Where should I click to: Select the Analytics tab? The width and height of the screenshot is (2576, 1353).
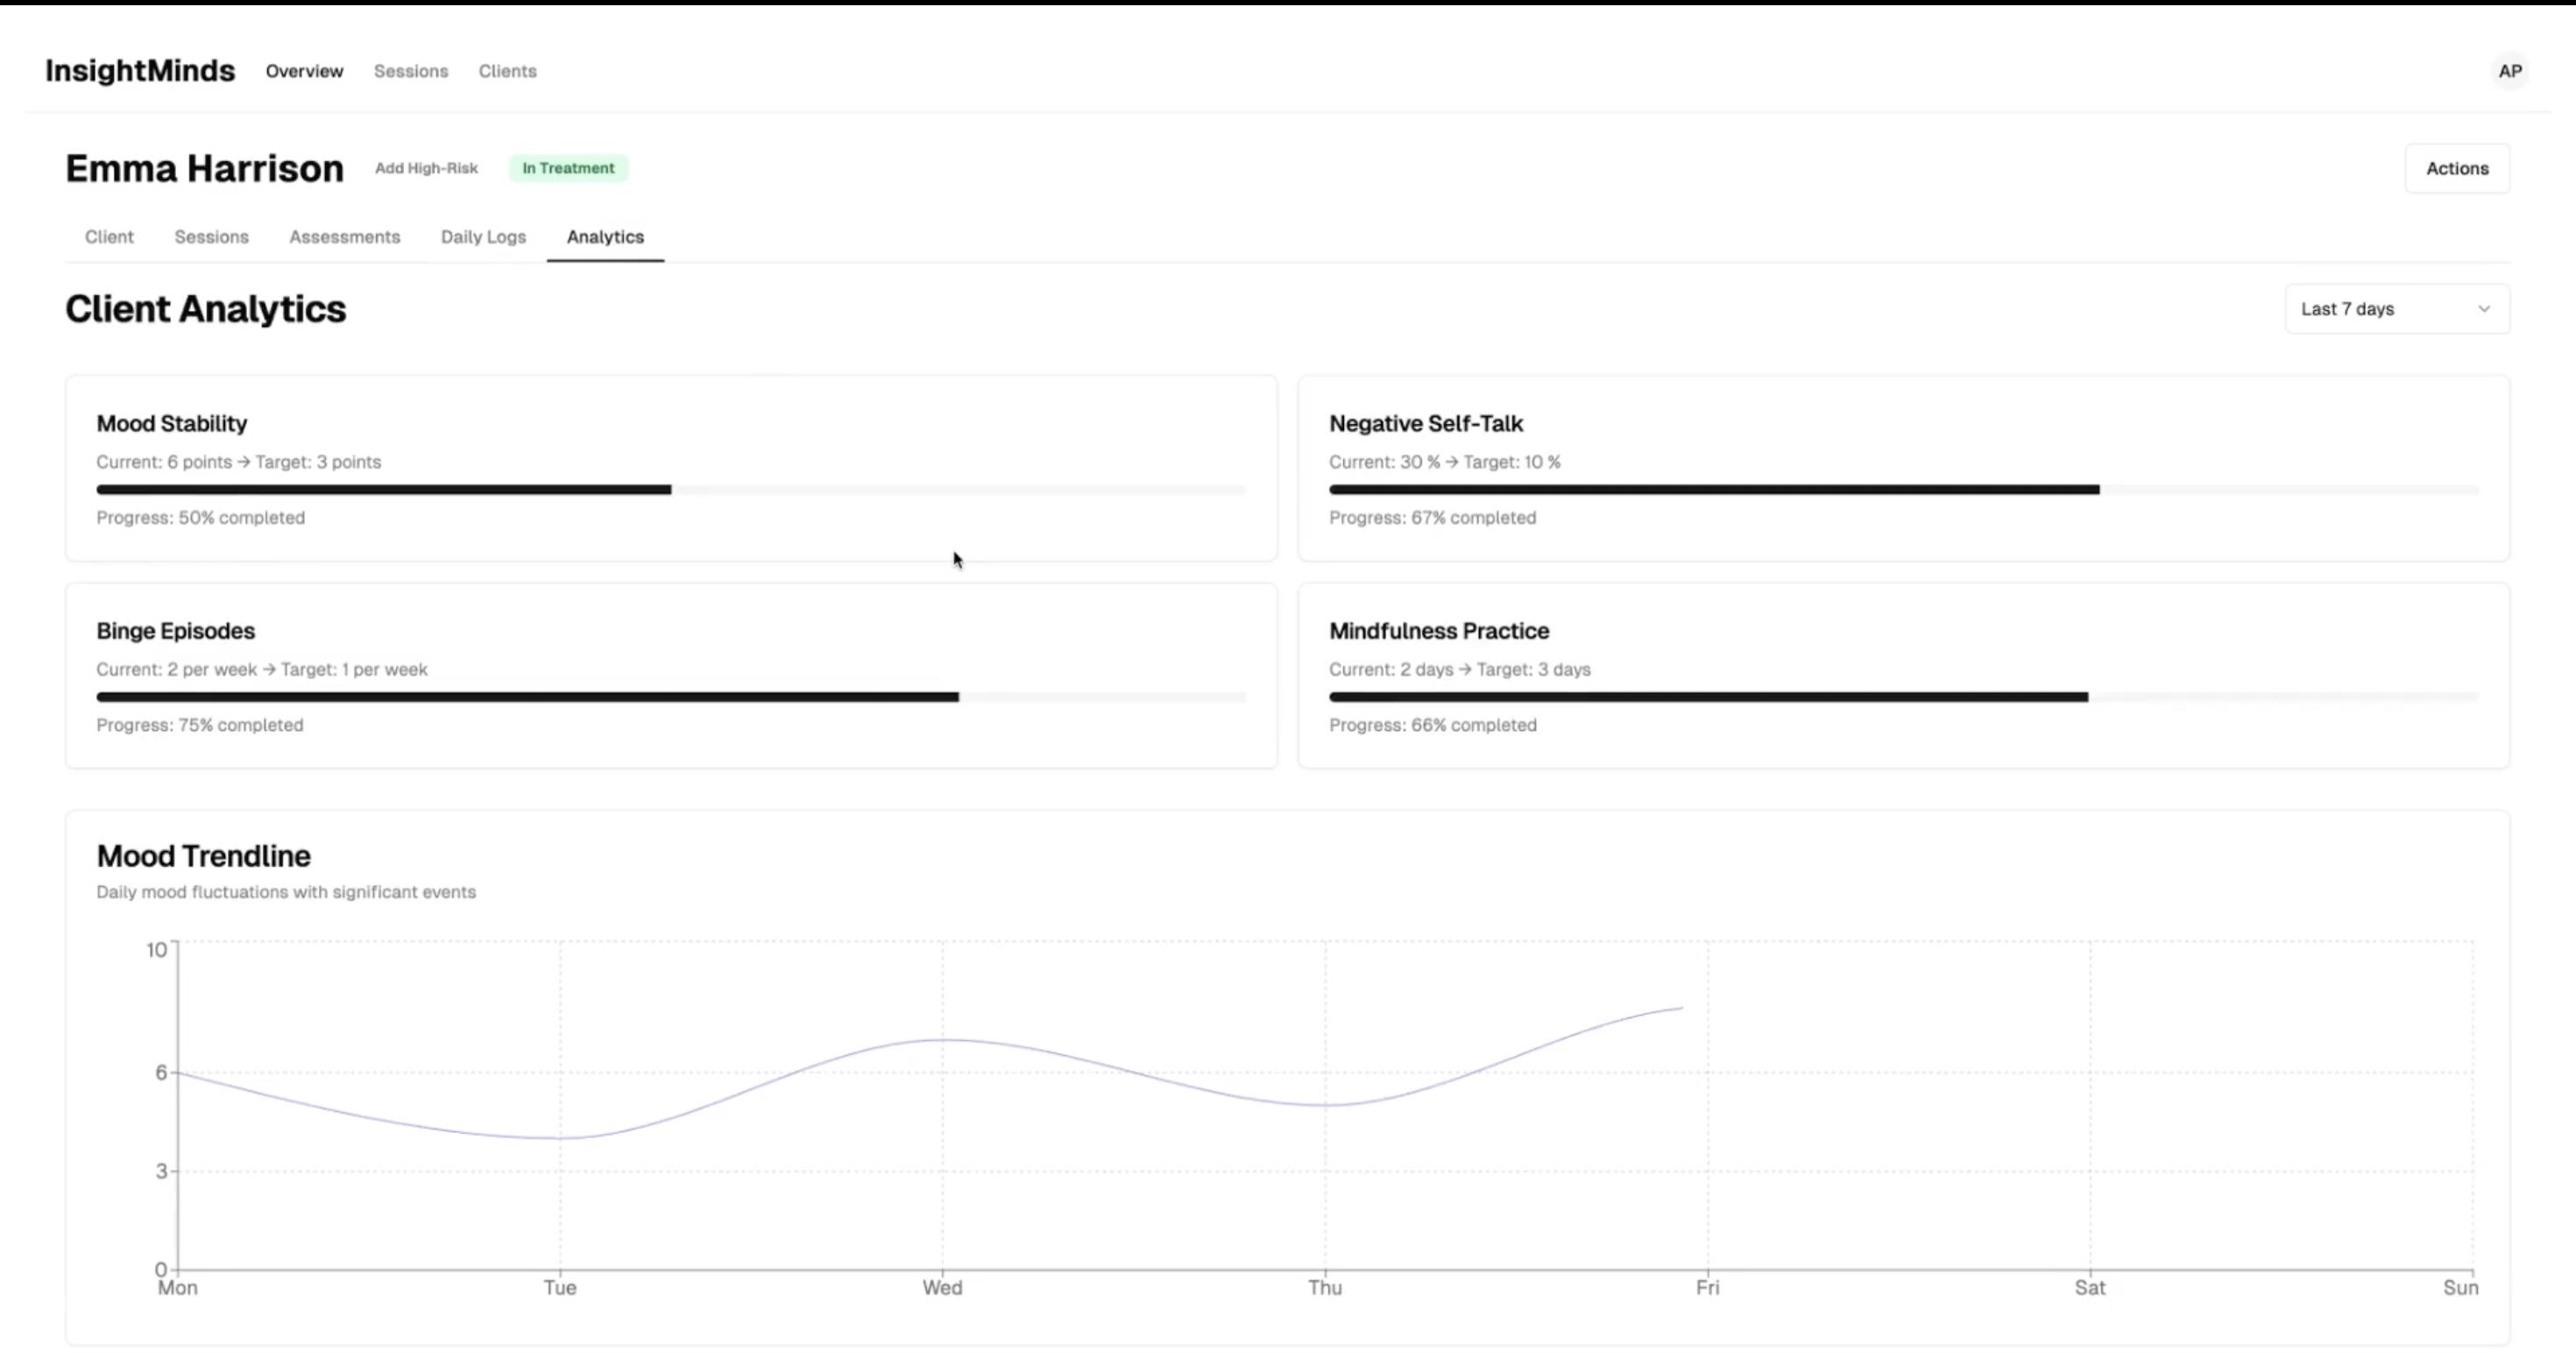click(x=605, y=237)
